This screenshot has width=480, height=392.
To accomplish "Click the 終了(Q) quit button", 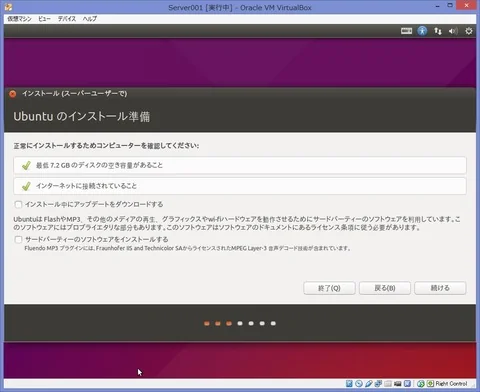I will click(329, 288).
